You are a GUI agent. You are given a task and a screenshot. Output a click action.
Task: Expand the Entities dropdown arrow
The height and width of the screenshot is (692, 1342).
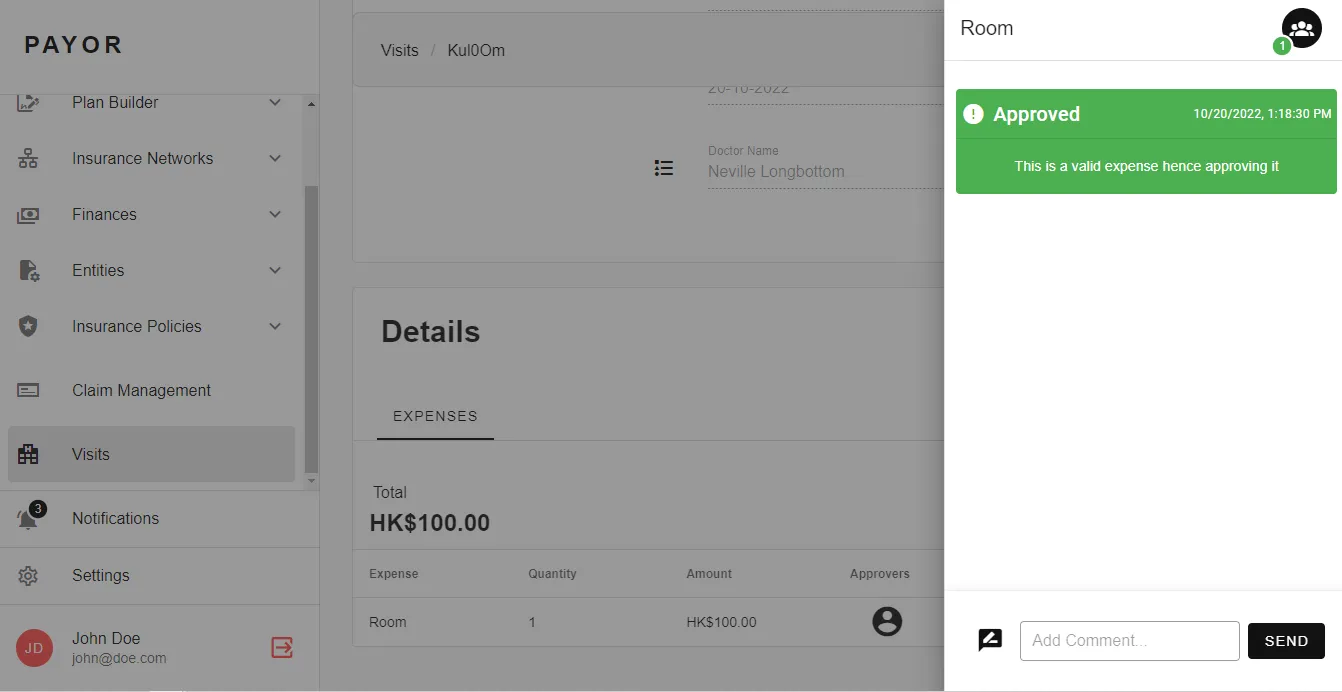click(275, 270)
